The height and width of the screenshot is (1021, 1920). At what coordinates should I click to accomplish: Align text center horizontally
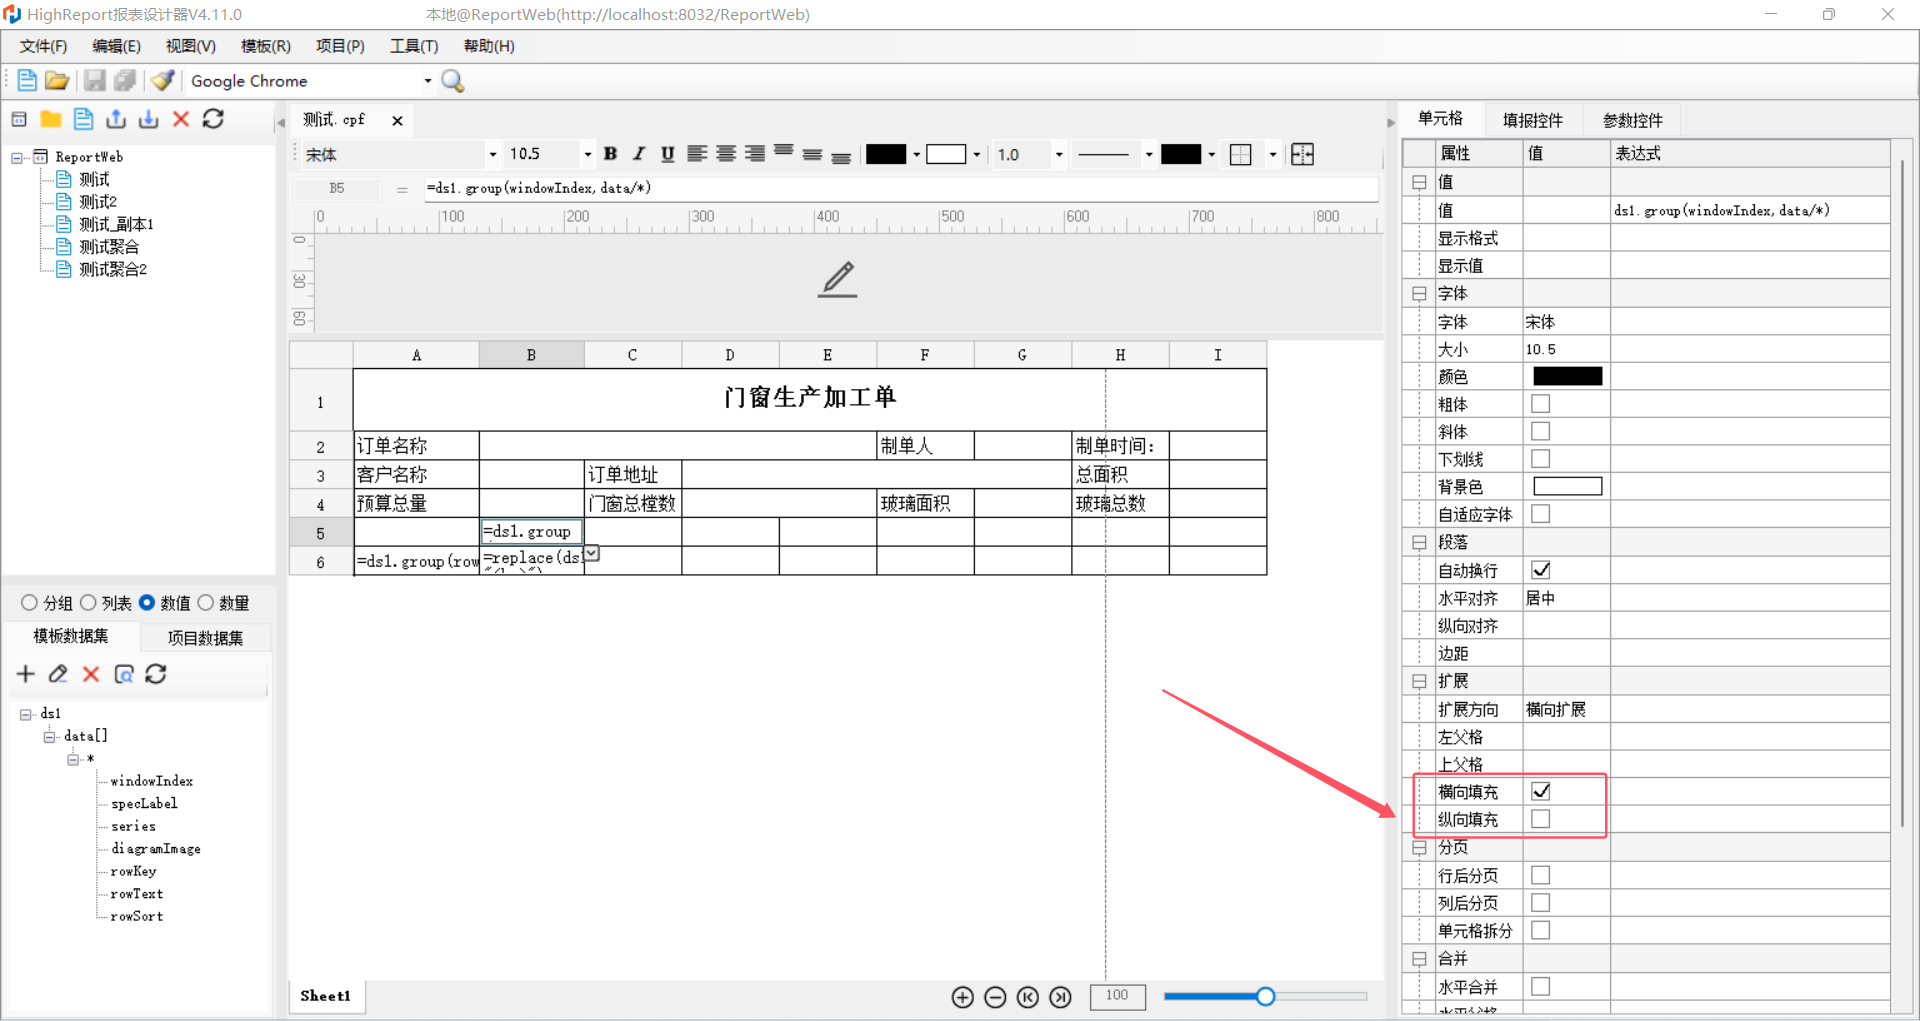pyautogui.click(x=726, y=154)
